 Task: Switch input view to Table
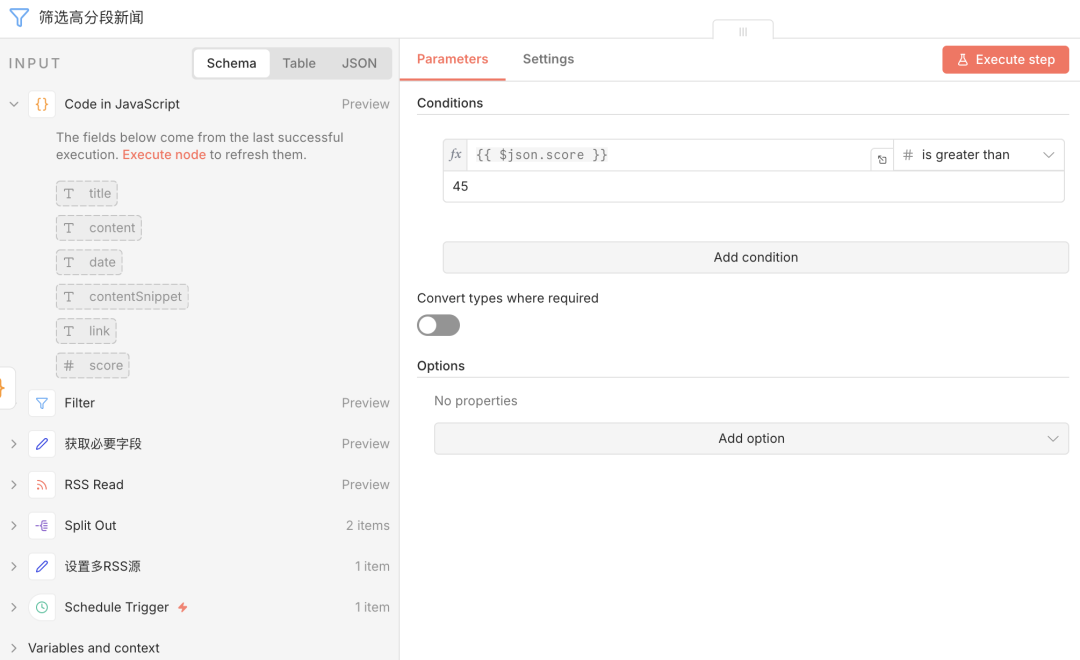(299, 63)
